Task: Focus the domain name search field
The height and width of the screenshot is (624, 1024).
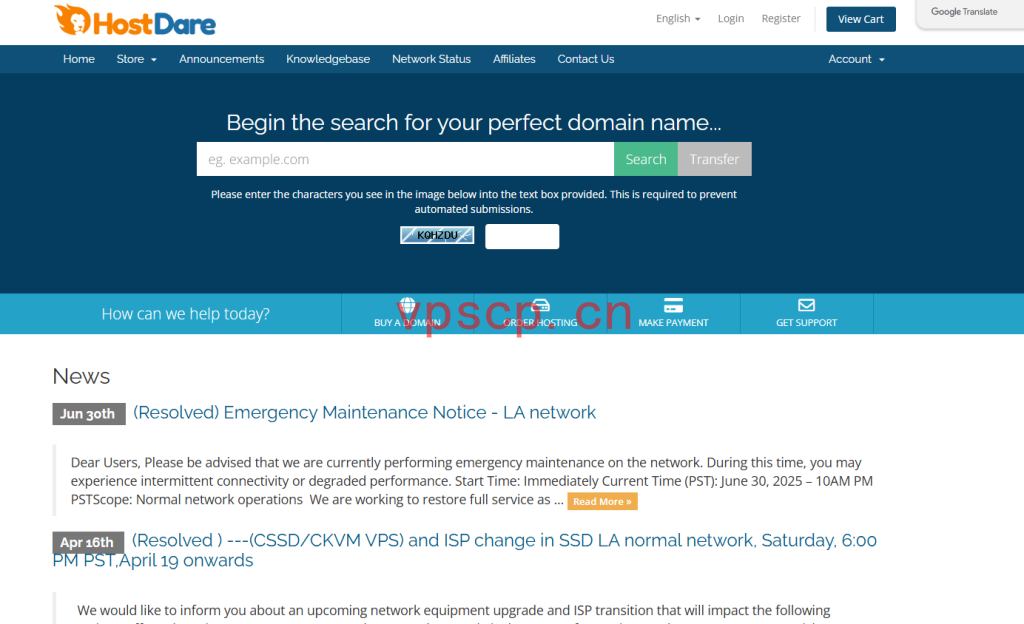Action: tap(405, 159)
